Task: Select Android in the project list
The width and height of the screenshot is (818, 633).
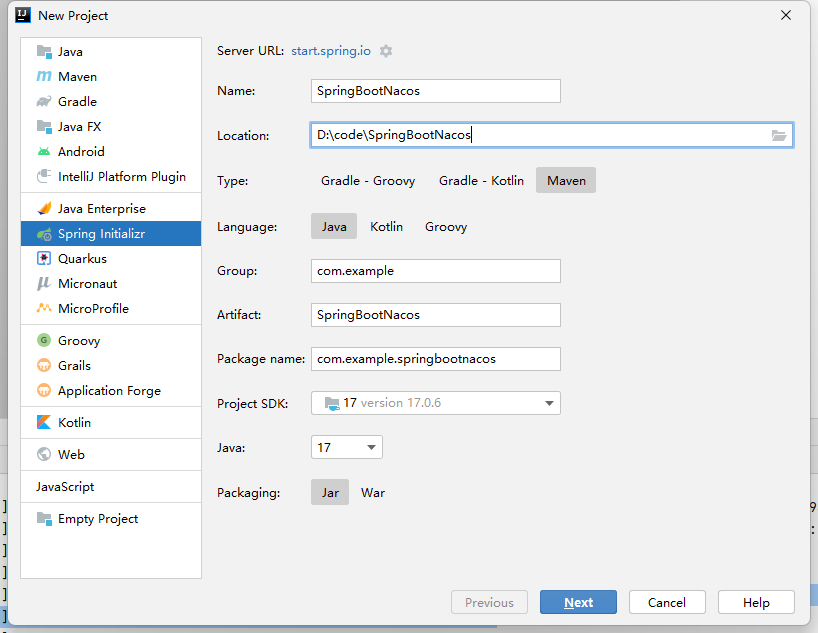Action: coord(111,152)
